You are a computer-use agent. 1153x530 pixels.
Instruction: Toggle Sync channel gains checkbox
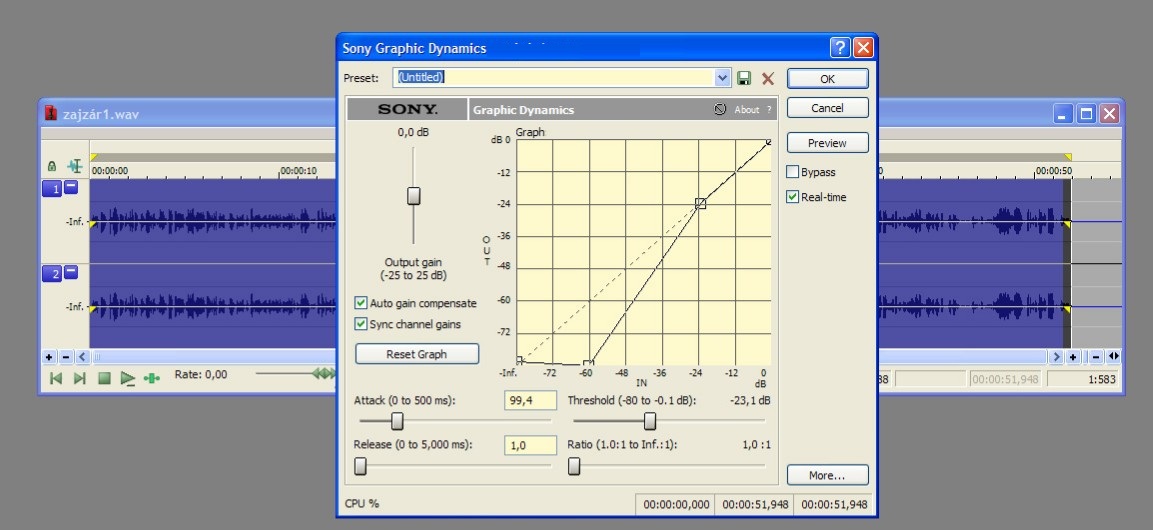[x=361, y=324]
